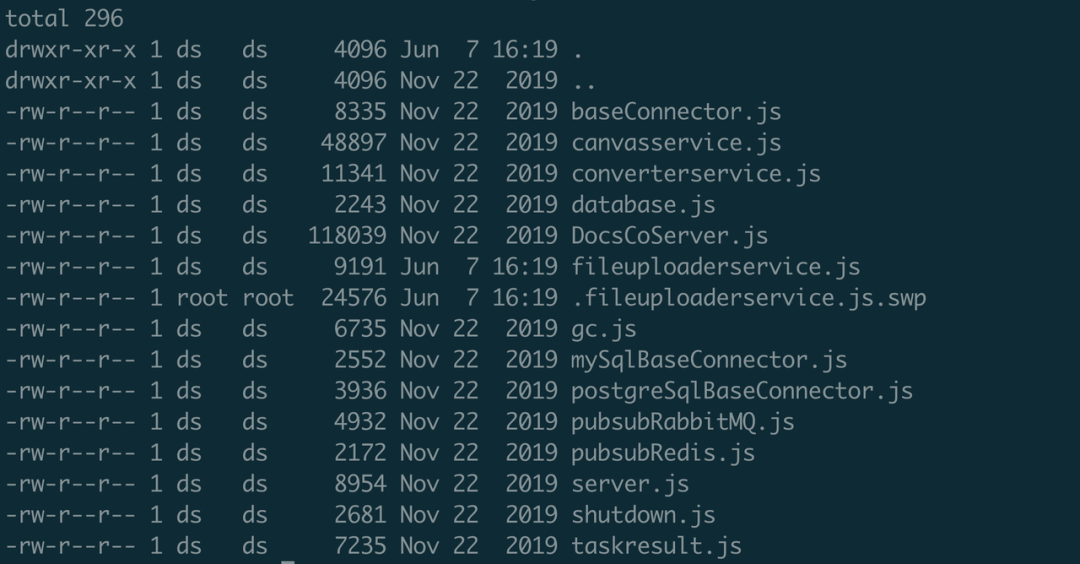
Task: Click the DocsCoServer.js filename
Action: (x=669, y=236)
